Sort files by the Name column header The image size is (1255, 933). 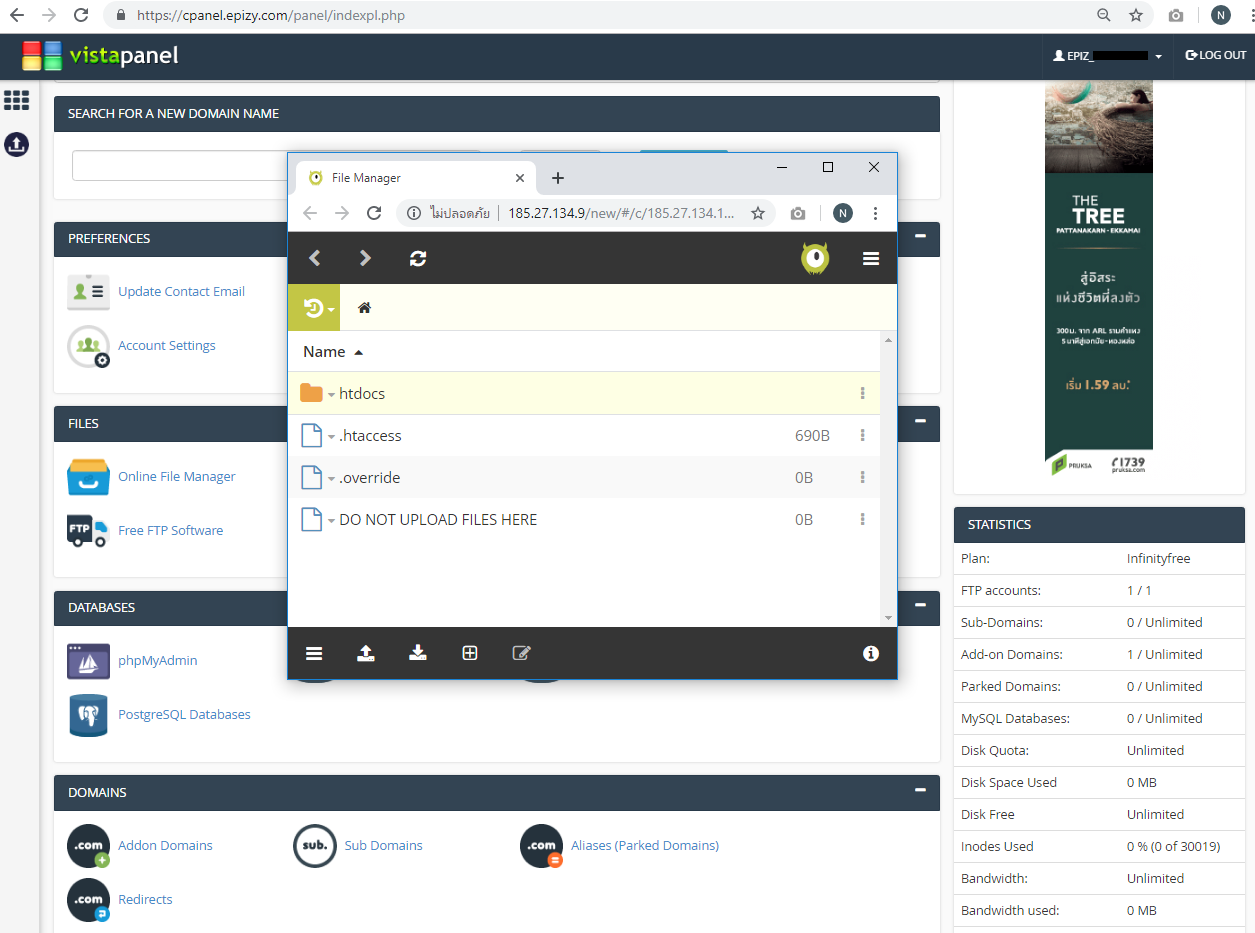324,352
